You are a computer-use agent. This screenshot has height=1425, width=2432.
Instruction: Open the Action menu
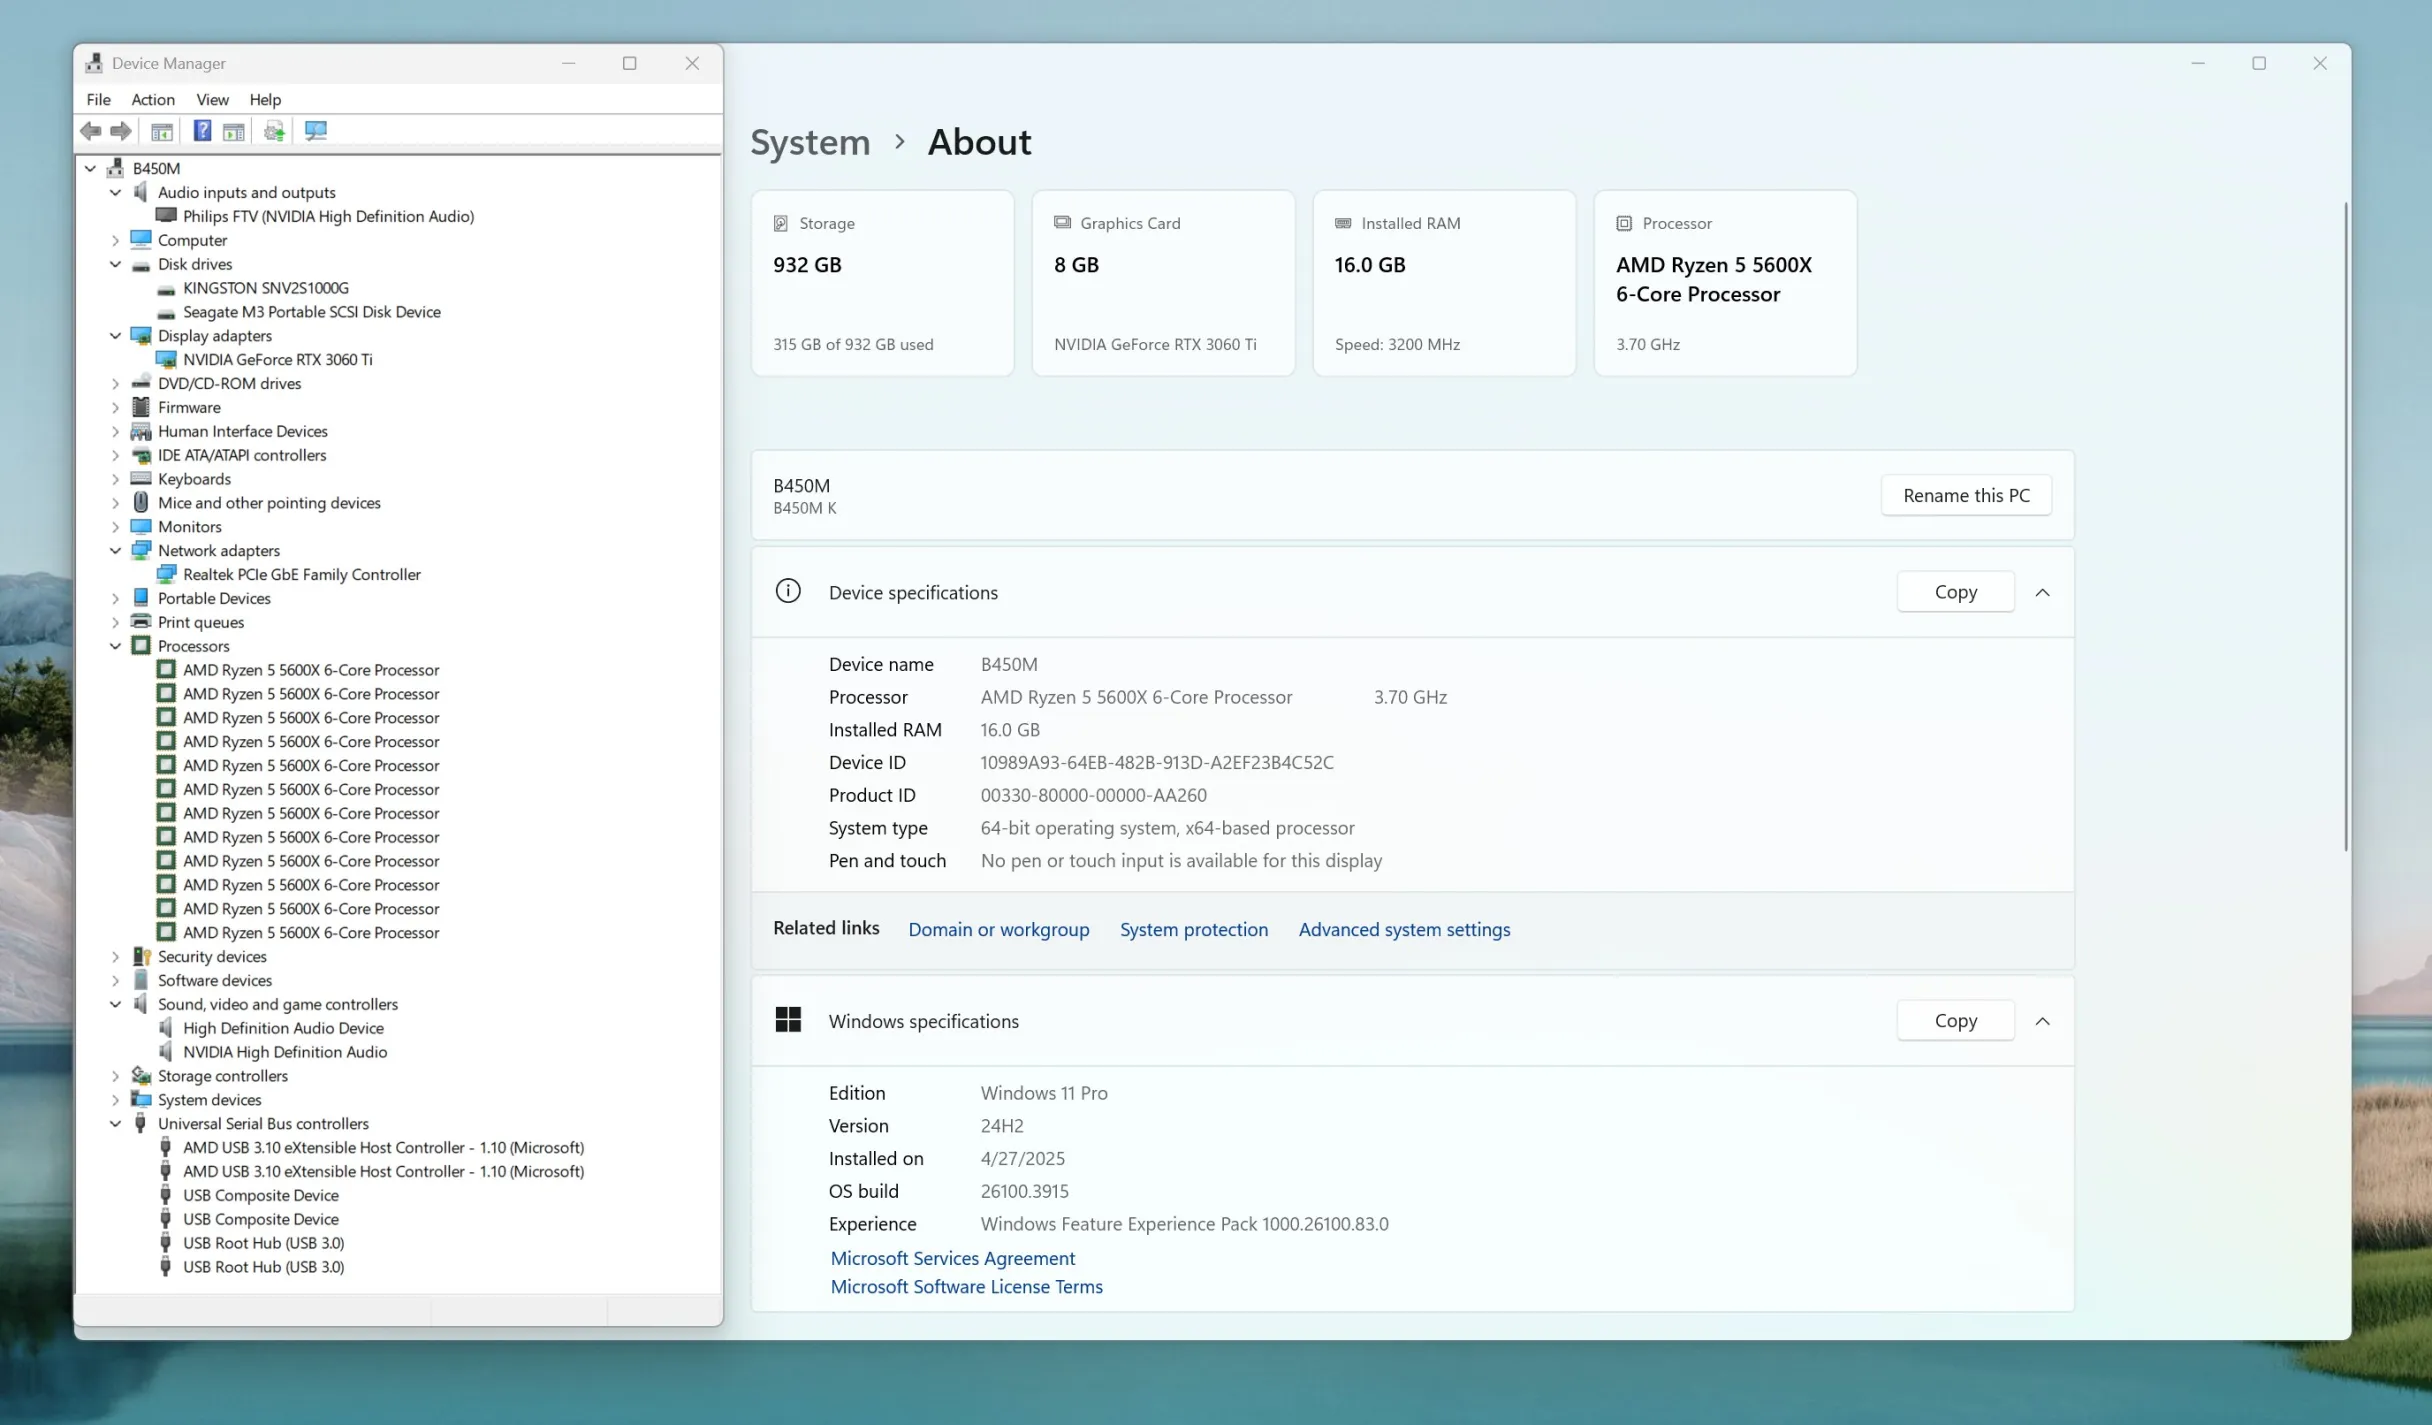click(x=153, y=99)
